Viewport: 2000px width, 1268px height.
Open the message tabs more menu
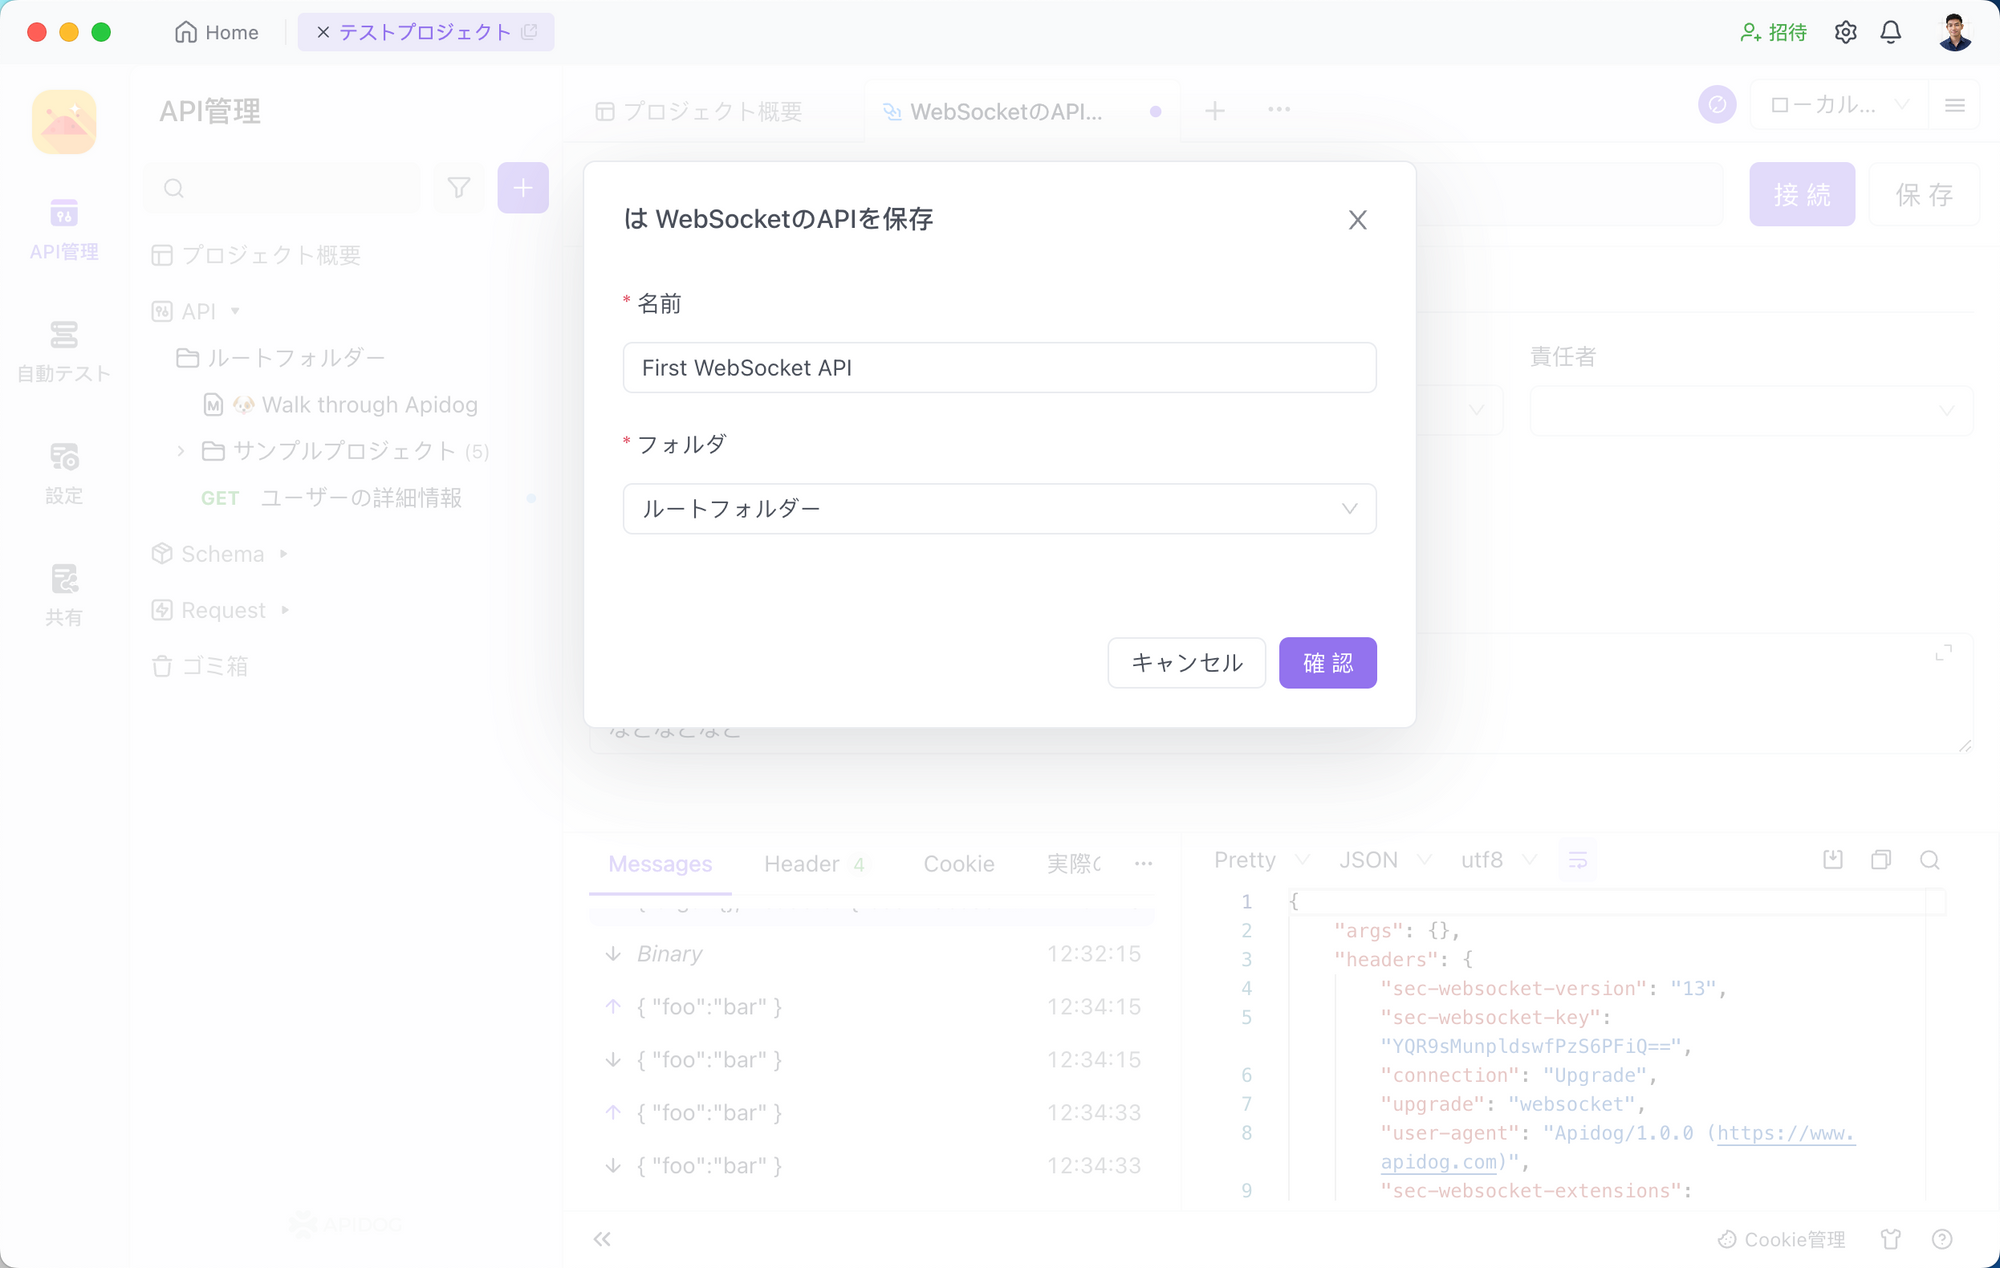pyautogui.click(x=1143, y=863)
